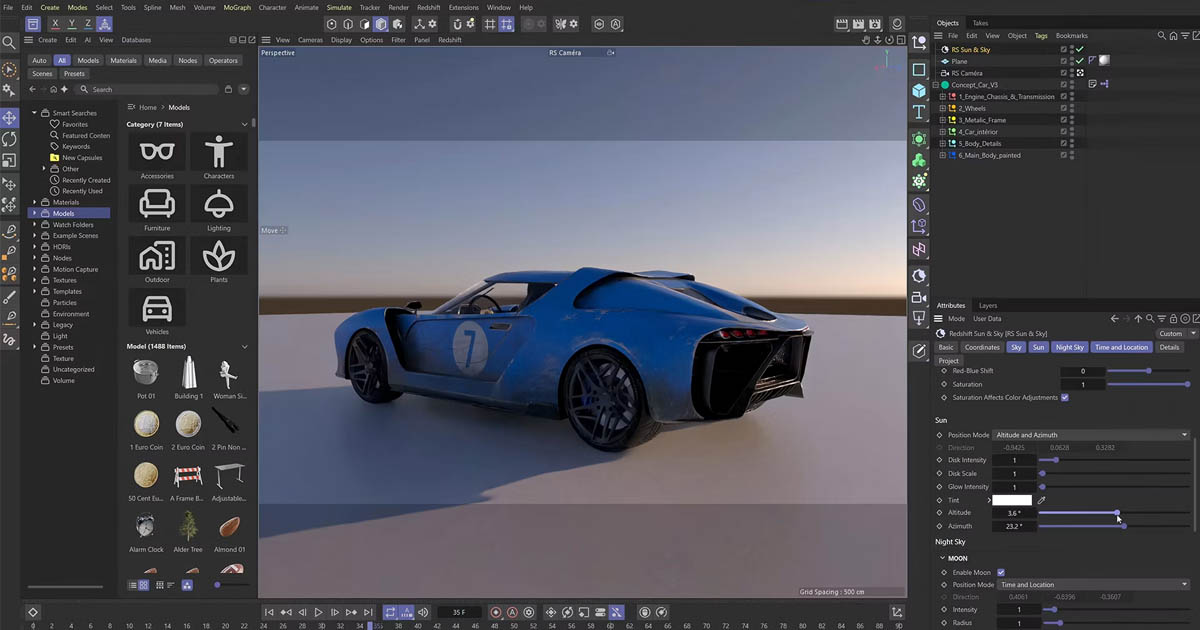Select the Rotate tool in left toolbar
This screenshot has height=630, width=1200.
(x=9, y=139)
